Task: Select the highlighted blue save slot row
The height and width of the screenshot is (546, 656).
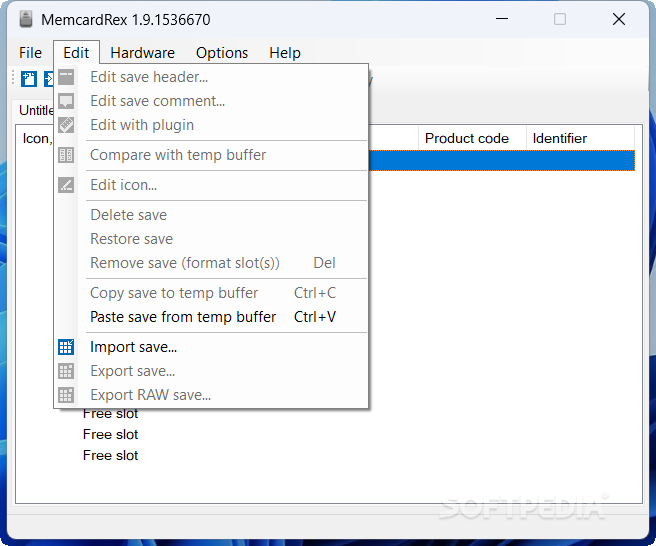Action: (x=501, y=160)
